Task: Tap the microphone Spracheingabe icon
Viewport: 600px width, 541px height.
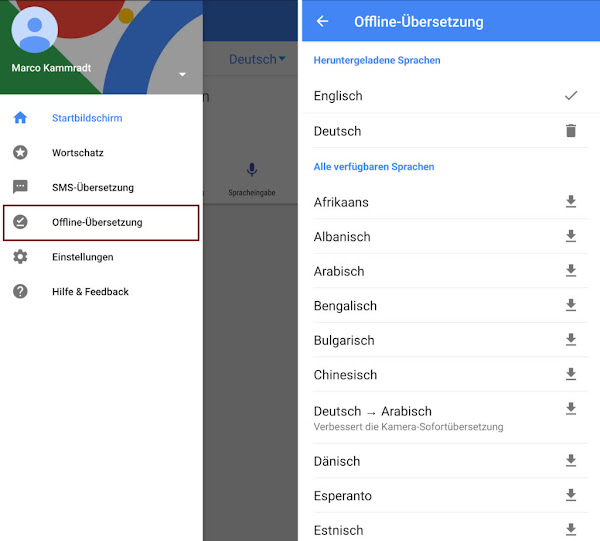Action: point(251,169)
